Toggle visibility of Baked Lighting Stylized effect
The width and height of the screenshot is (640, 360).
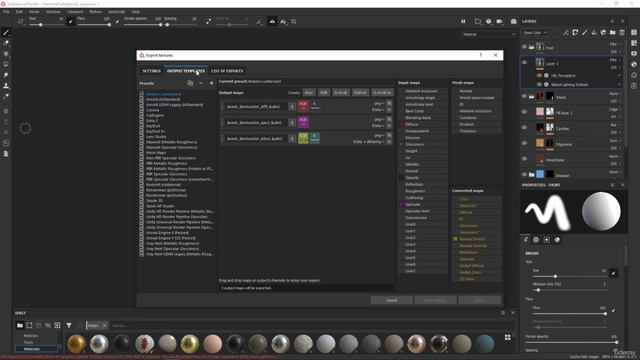coord(539,84)
